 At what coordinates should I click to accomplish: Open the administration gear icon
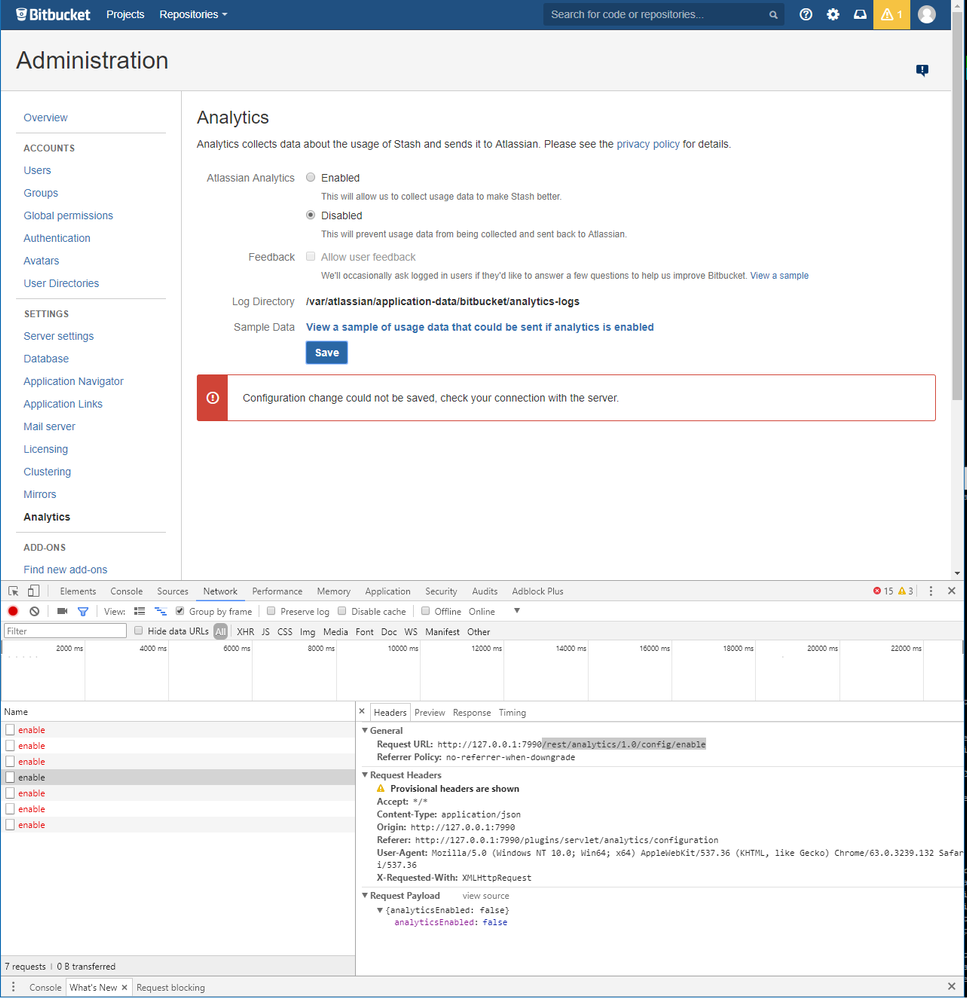833,14
